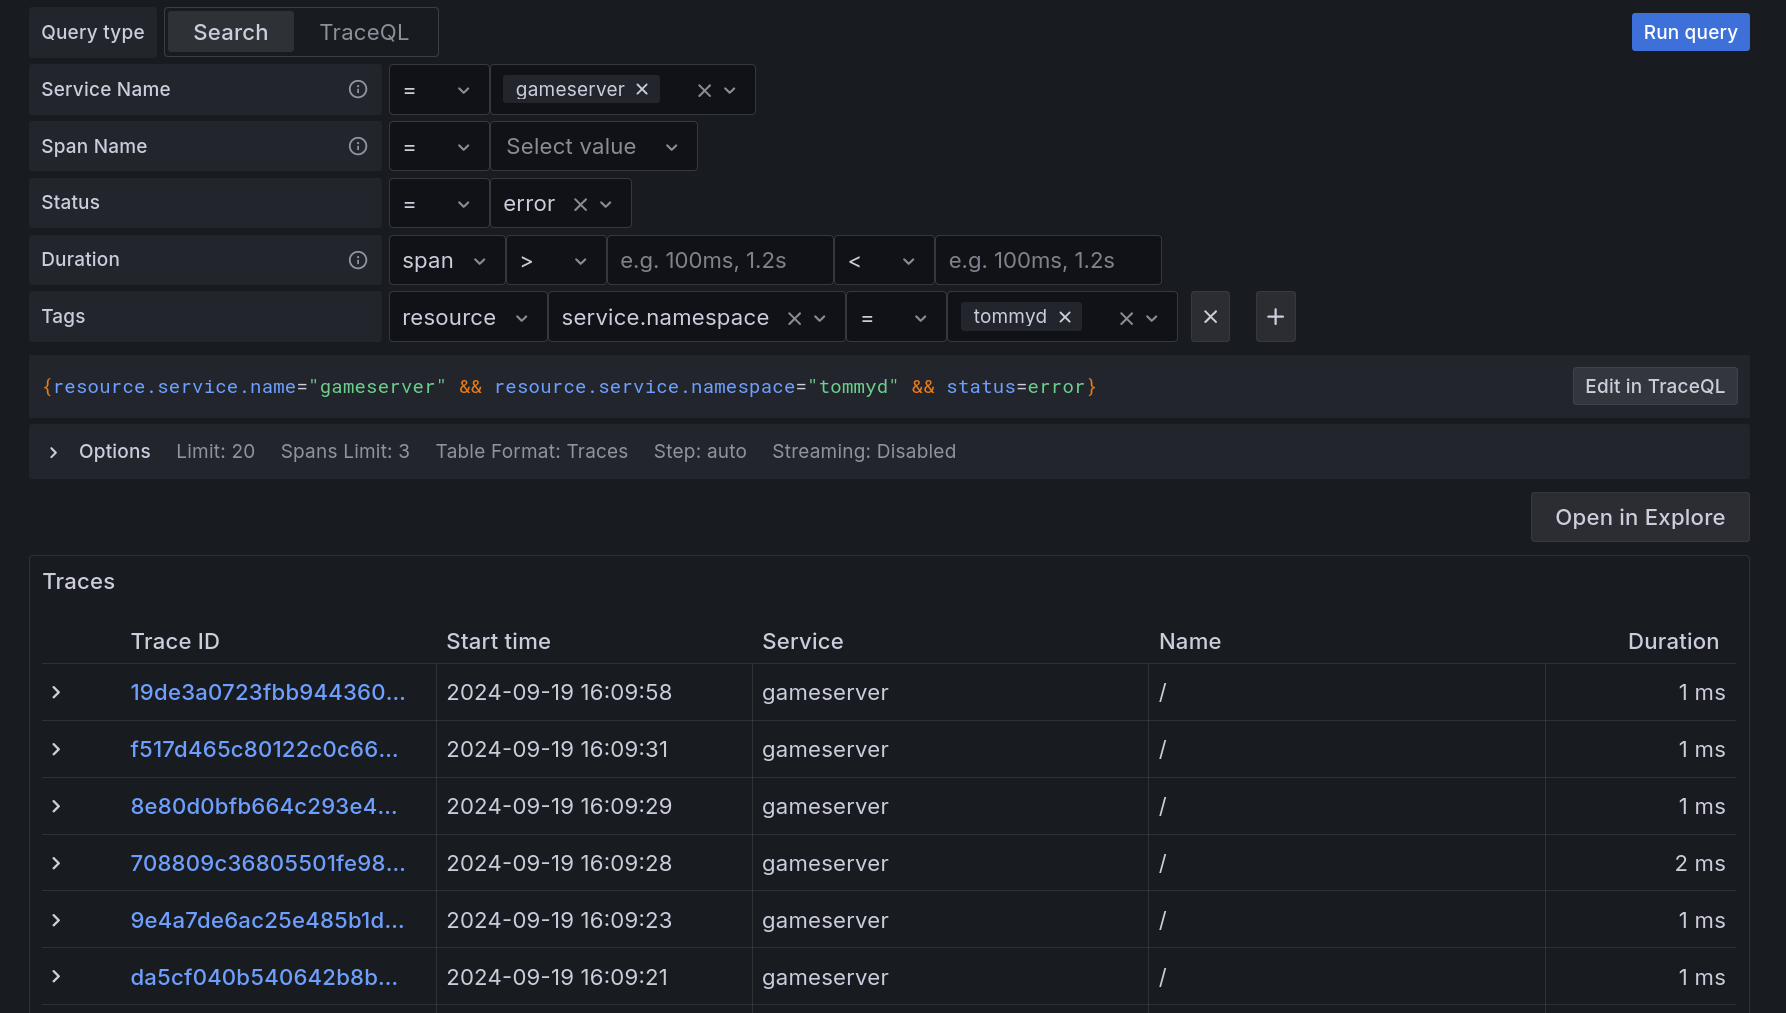
Task: Expand the Options section
Action: (x=53, y=452)
